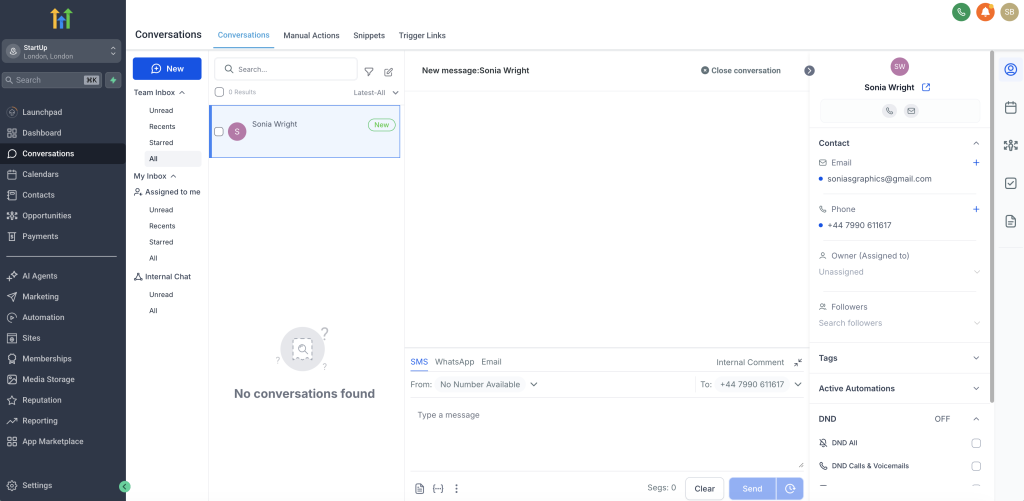This screenshot has height=501, width=1024.
Task: Check DND Calls & Voicemails box
Action: 976,466
